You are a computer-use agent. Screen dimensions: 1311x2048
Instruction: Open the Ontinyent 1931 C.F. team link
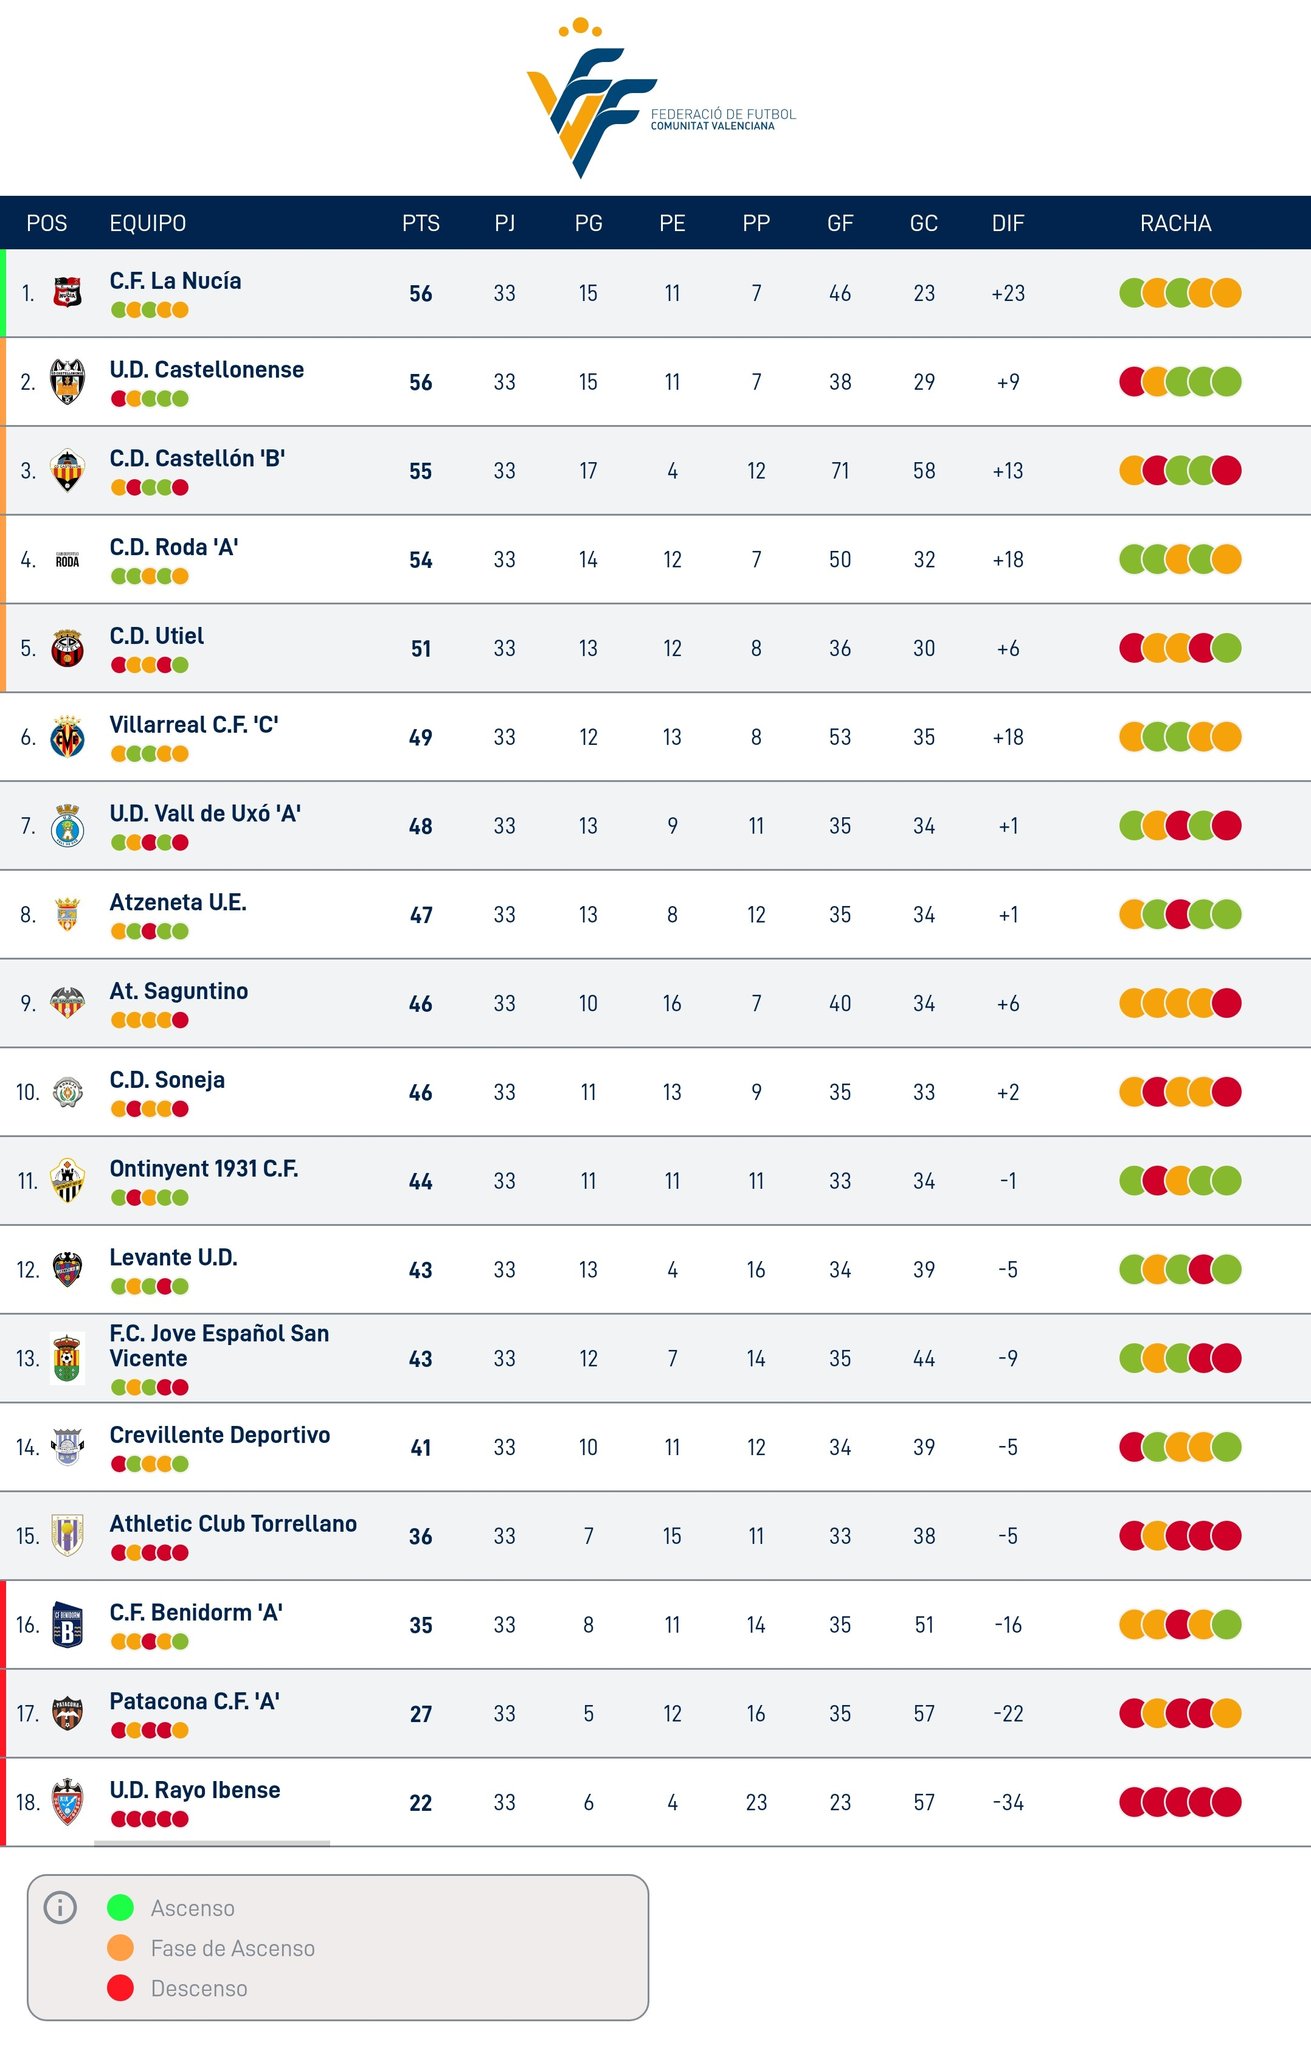point(204,1169)
